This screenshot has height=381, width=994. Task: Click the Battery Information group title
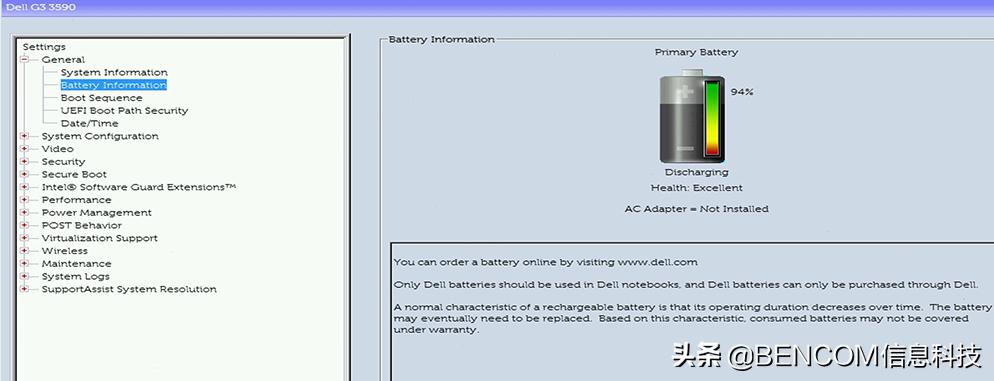tap(441, 39)
